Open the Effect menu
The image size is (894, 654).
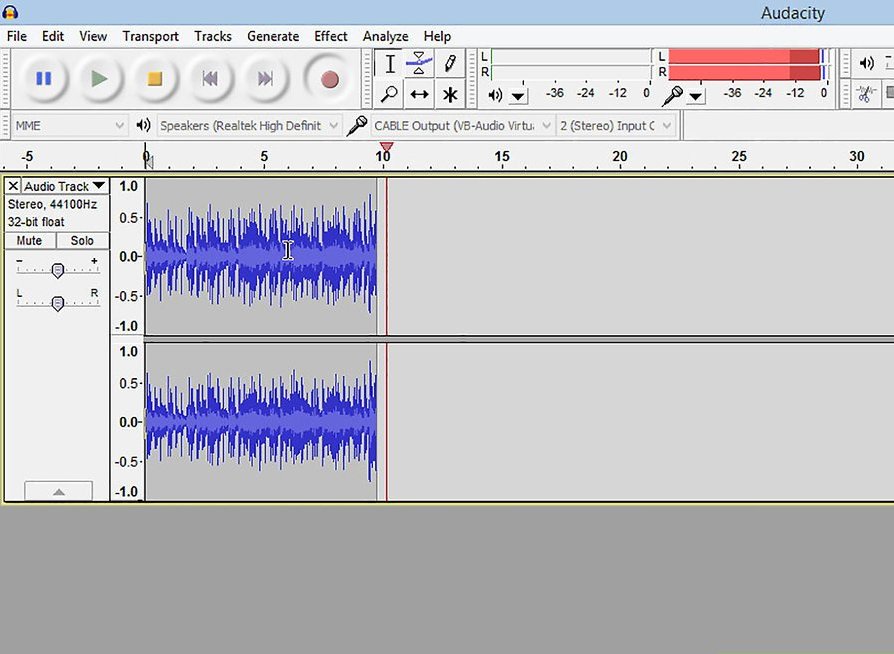click(331, 36)
